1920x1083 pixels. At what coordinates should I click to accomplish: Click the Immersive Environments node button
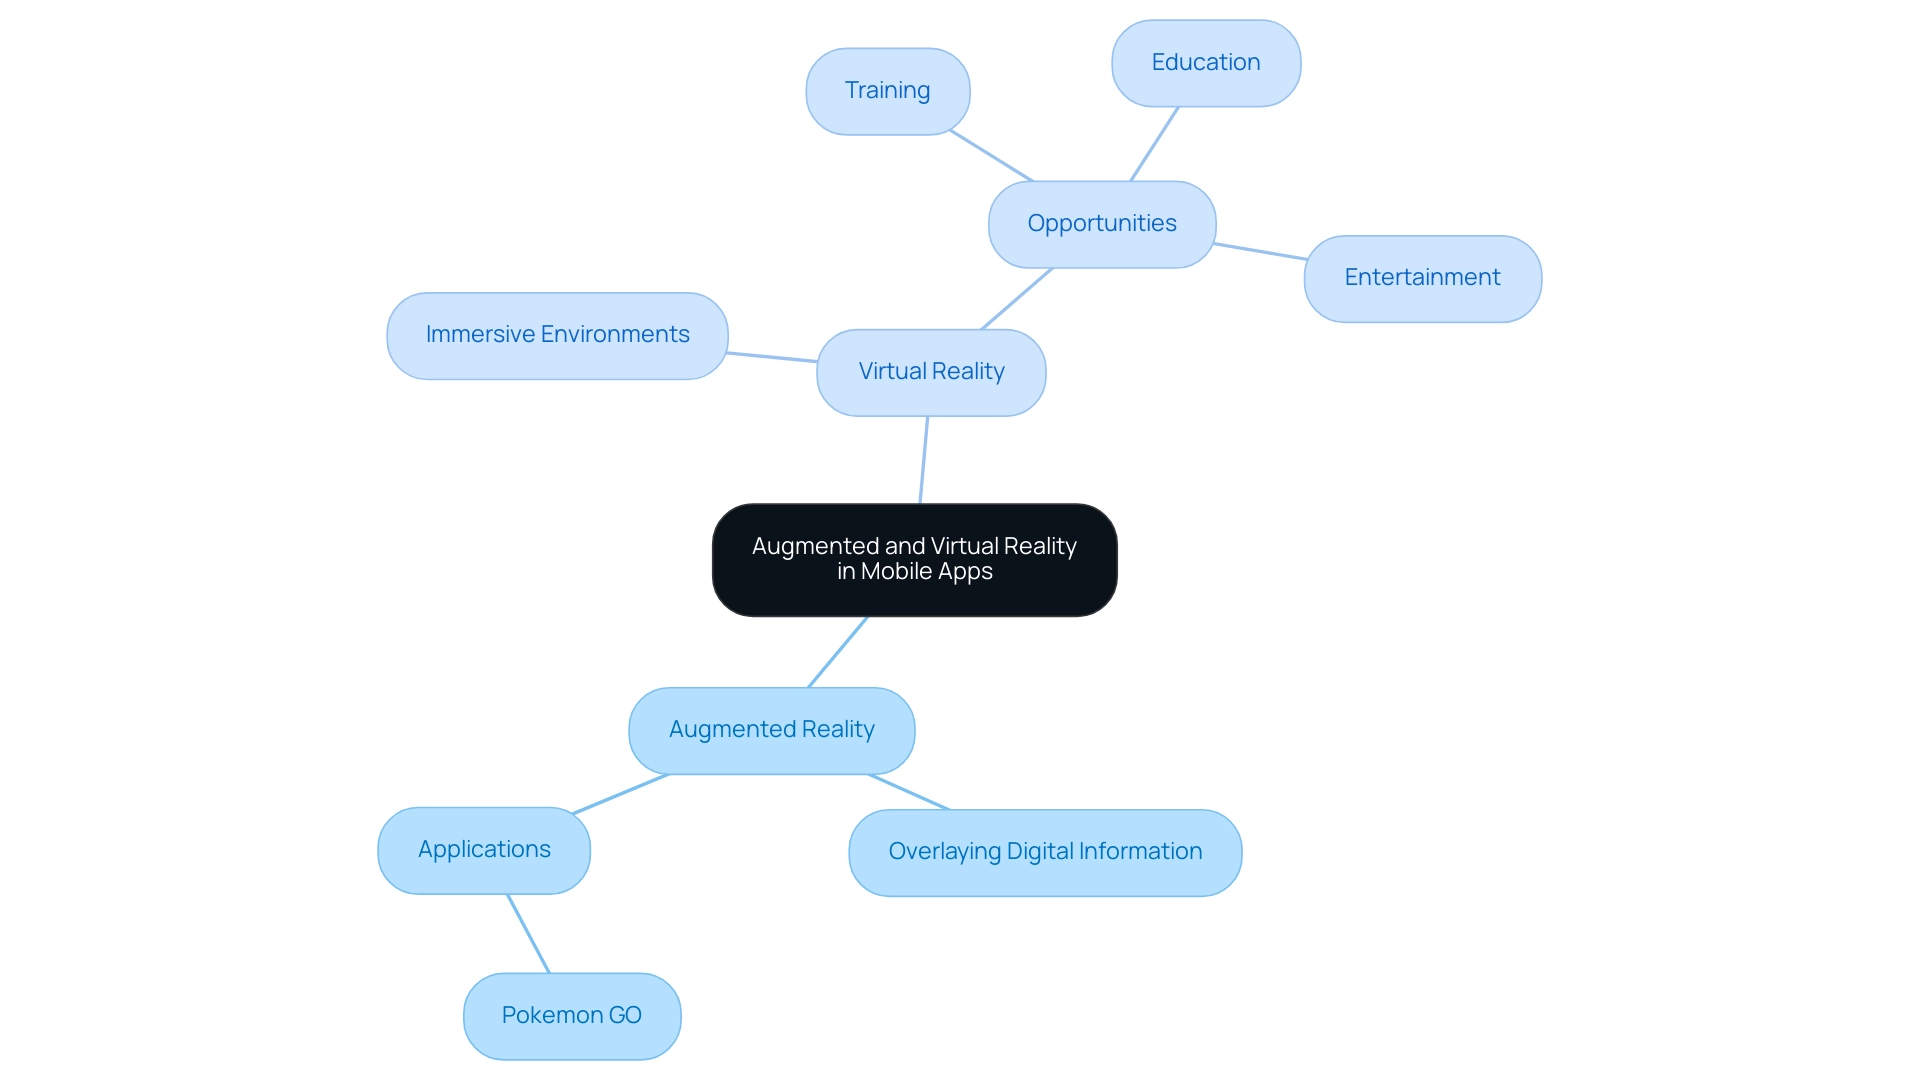click(556, 334)
